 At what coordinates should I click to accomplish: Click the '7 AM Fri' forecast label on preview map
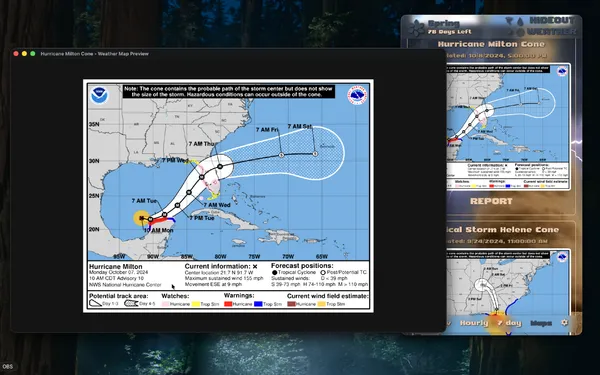(267, 130)
